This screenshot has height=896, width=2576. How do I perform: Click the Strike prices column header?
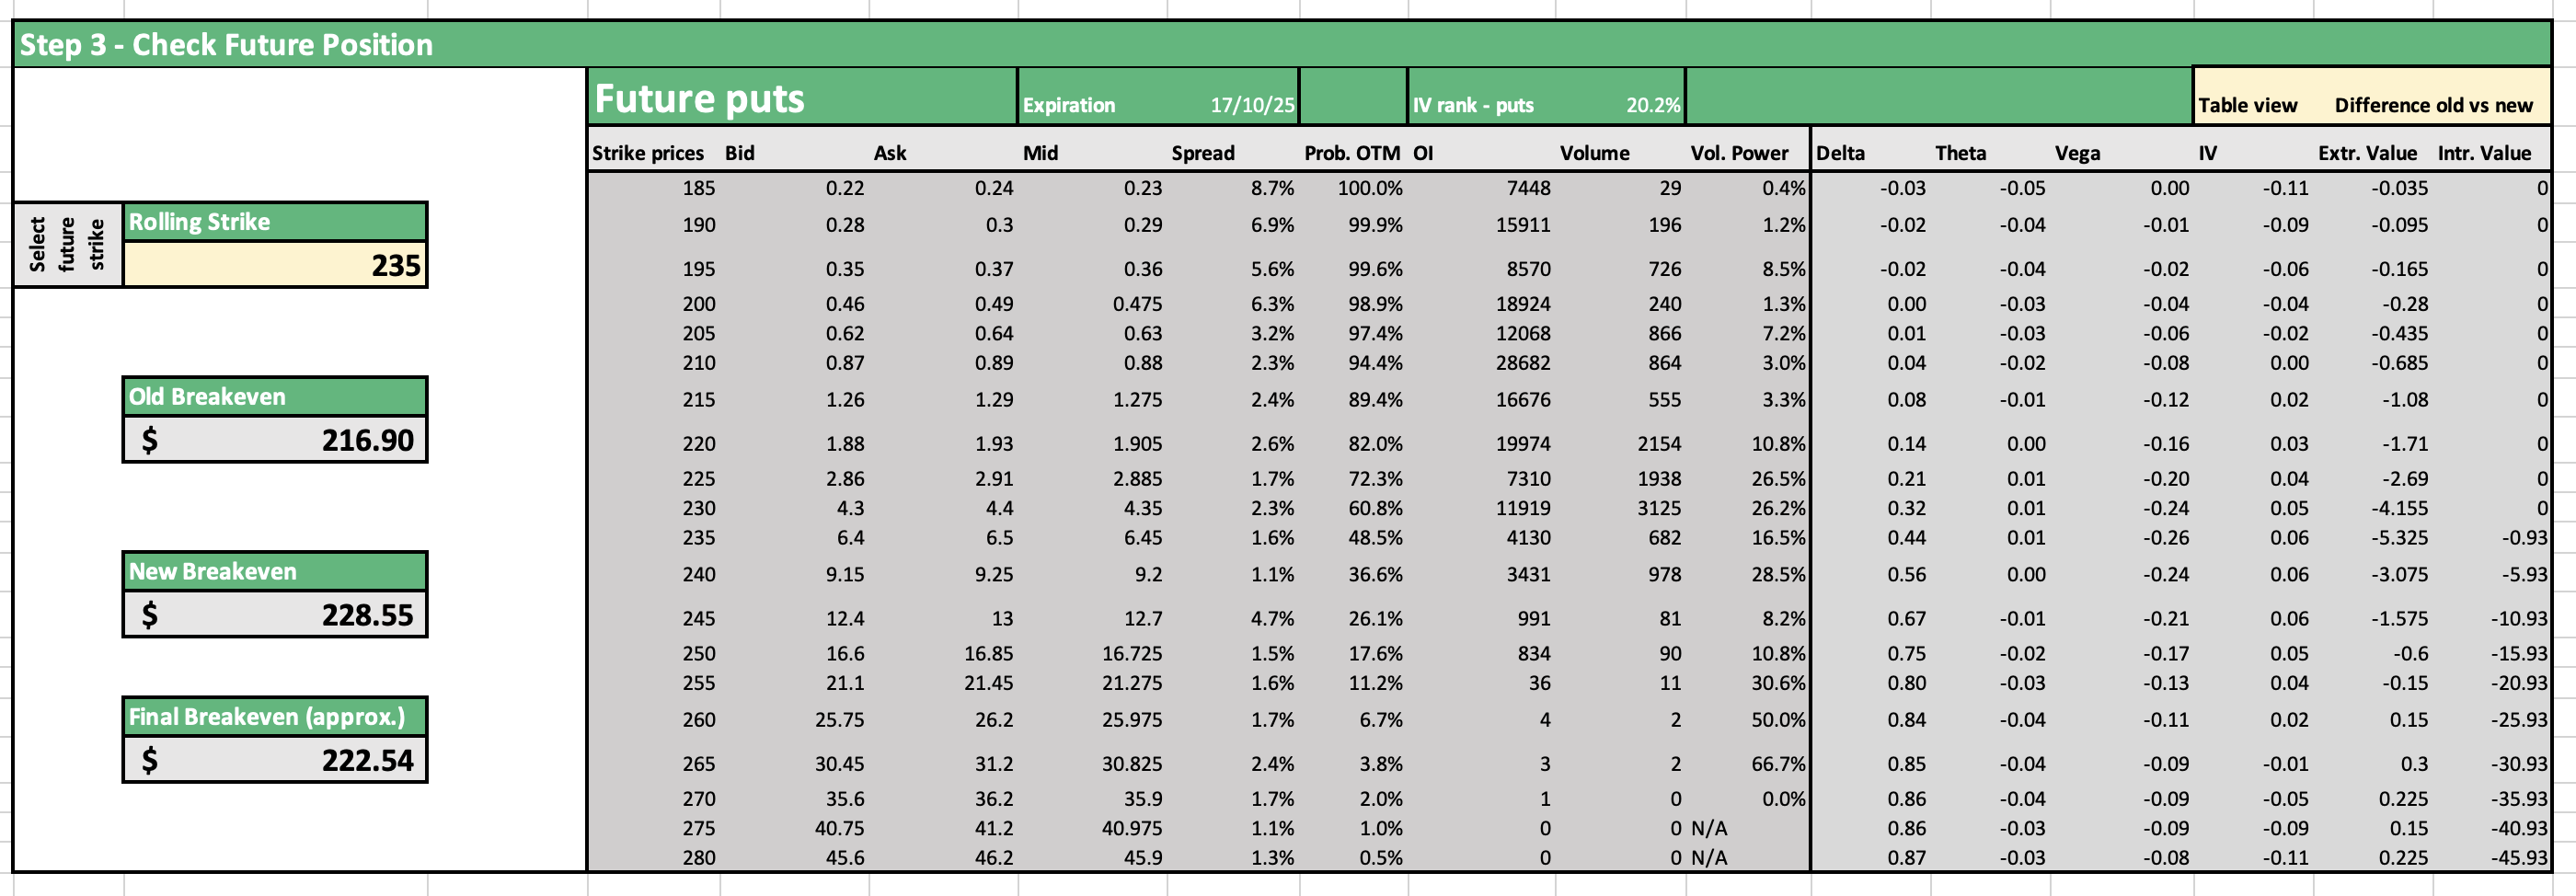648,153
